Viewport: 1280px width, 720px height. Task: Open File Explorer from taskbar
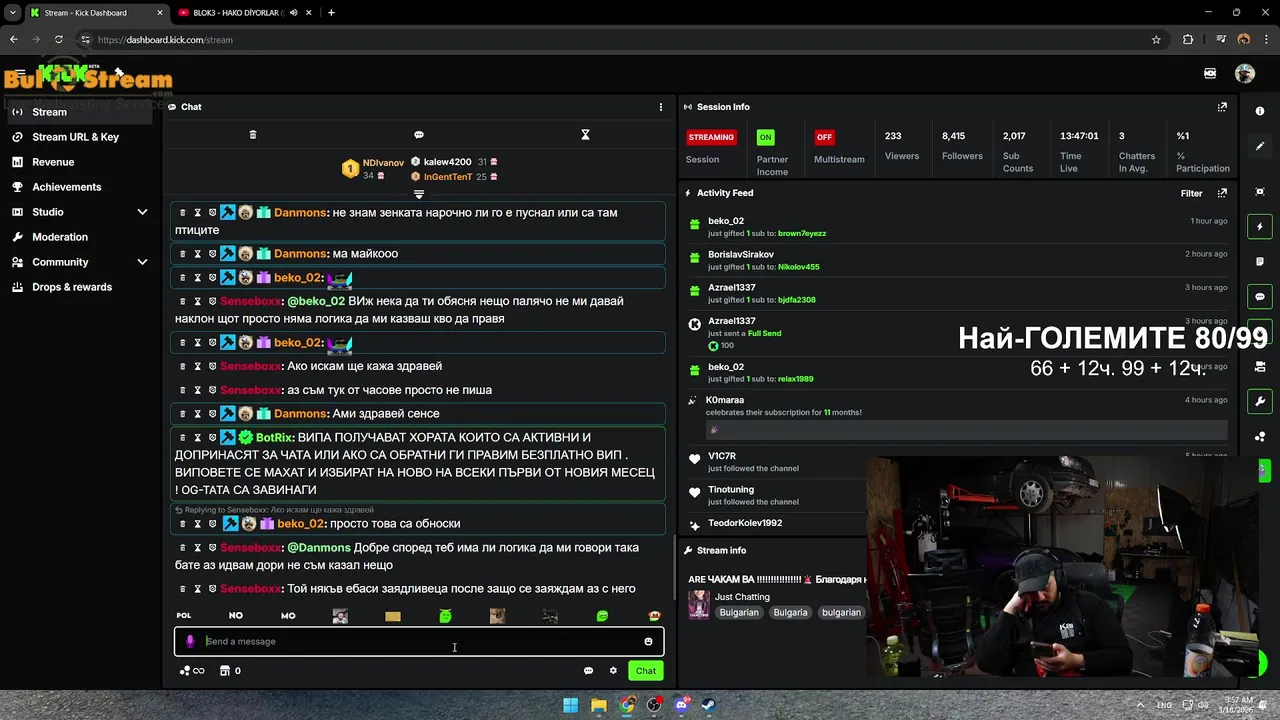[598, 706]
